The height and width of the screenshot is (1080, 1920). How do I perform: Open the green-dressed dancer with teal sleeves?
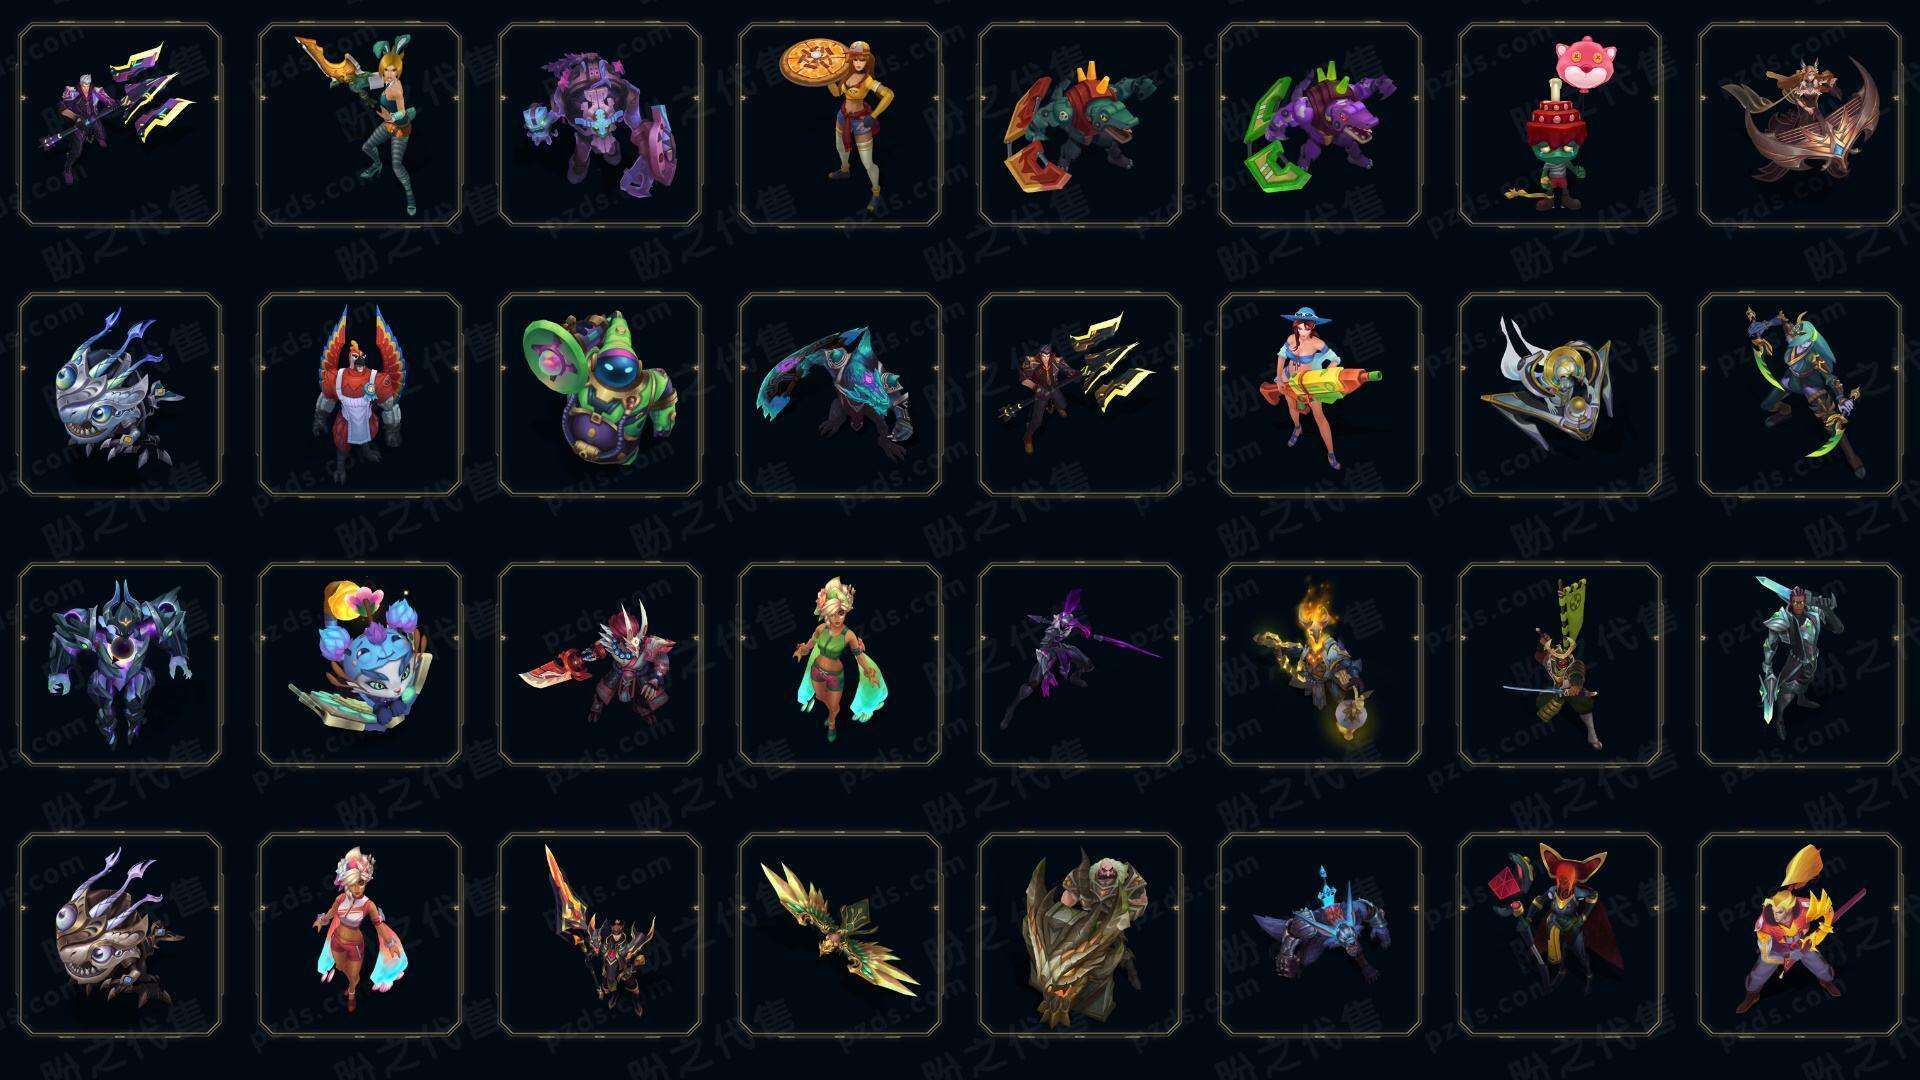[840, 664]
